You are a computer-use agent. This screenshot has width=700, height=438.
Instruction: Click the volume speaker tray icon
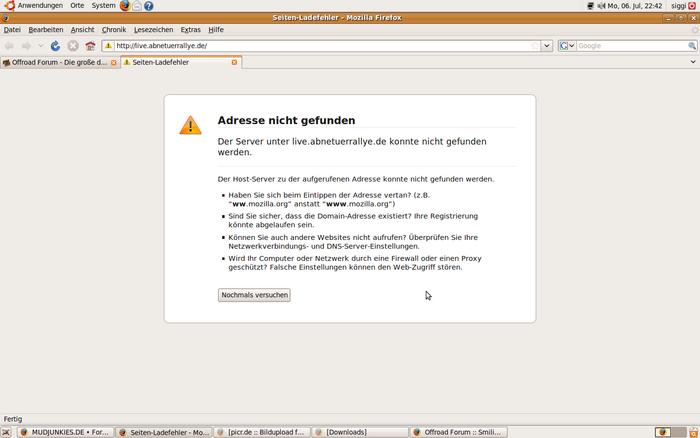(x=601, y=6)
